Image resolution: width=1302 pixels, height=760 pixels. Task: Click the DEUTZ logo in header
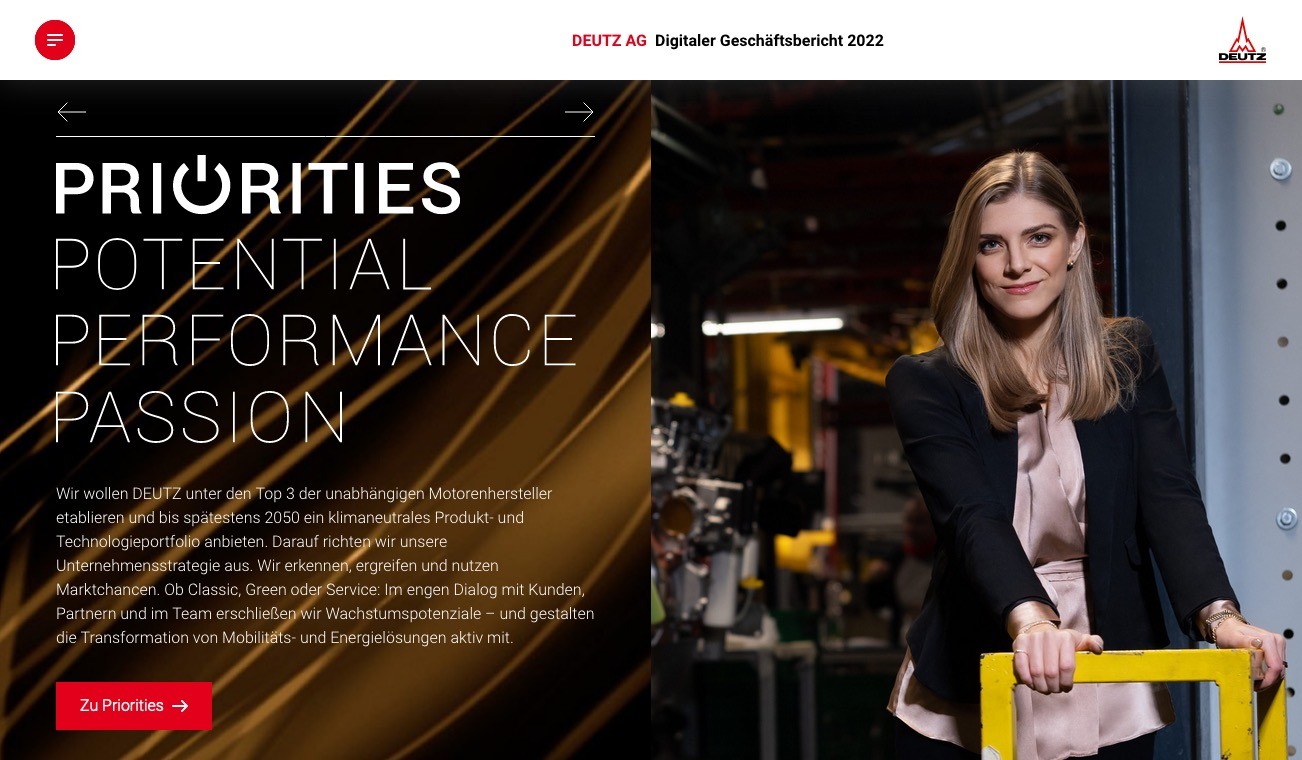tap(1242, 40)
